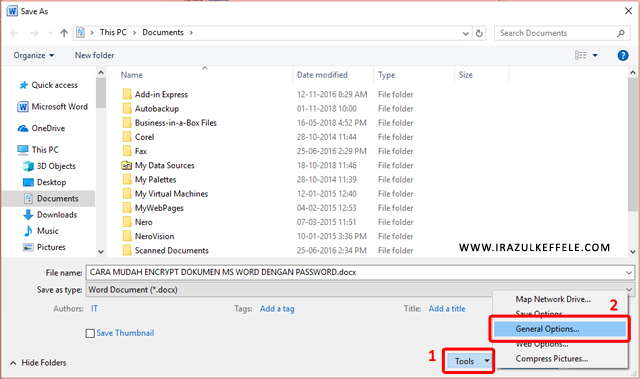Select the NeroVision folder
This screenshot has height=379, width=640.
pyautogui.click(x=148, y=236)
